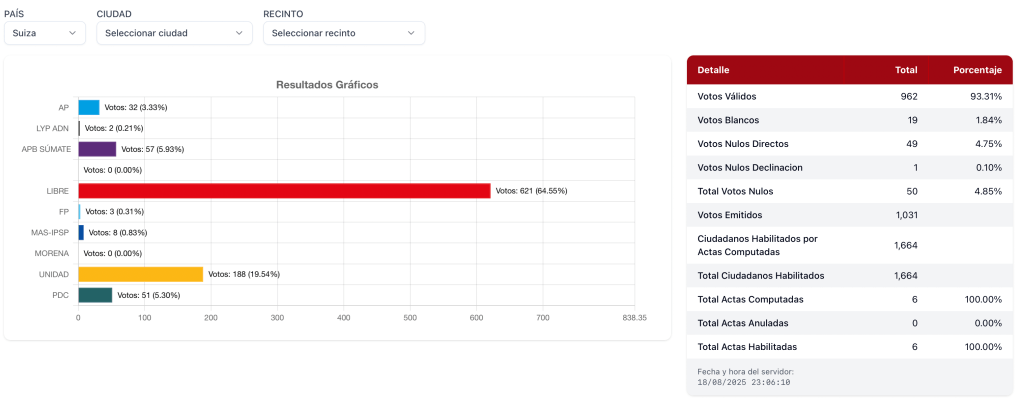The width and height of the screenshot is (1022, 408).
Task: Select the Votos Blancos row
Action: click(x=848, y=120)
